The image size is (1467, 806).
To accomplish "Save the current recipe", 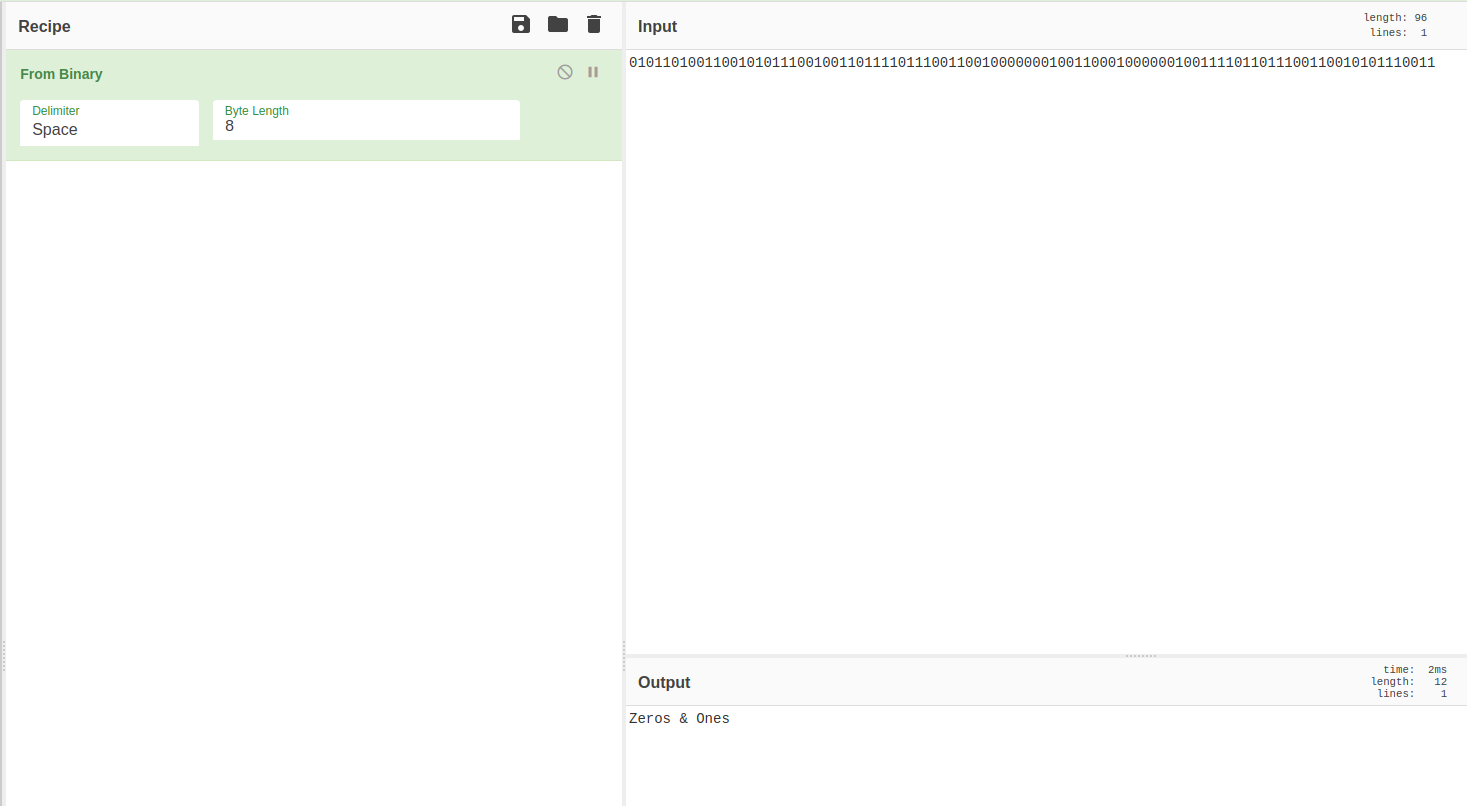I will click(521, 24).
